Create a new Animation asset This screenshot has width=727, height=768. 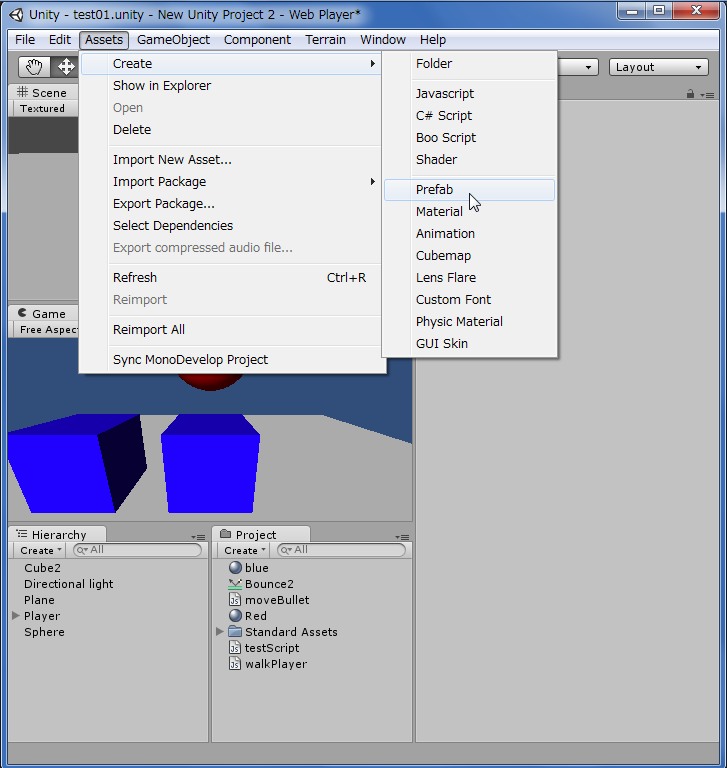coord(469,234)
